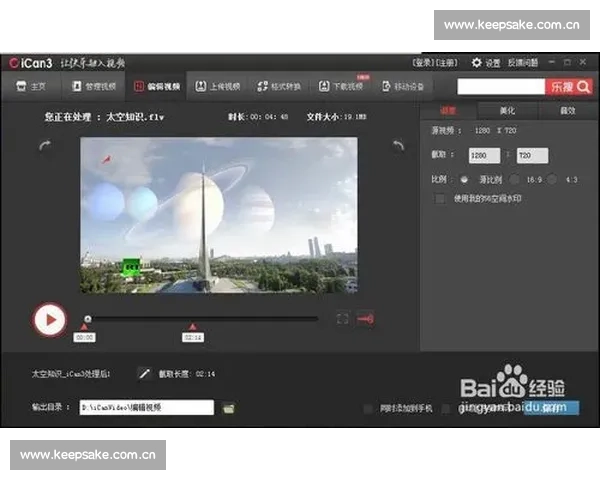Switch to the 音效 sound effects panel tab

[x=568, y=111]
